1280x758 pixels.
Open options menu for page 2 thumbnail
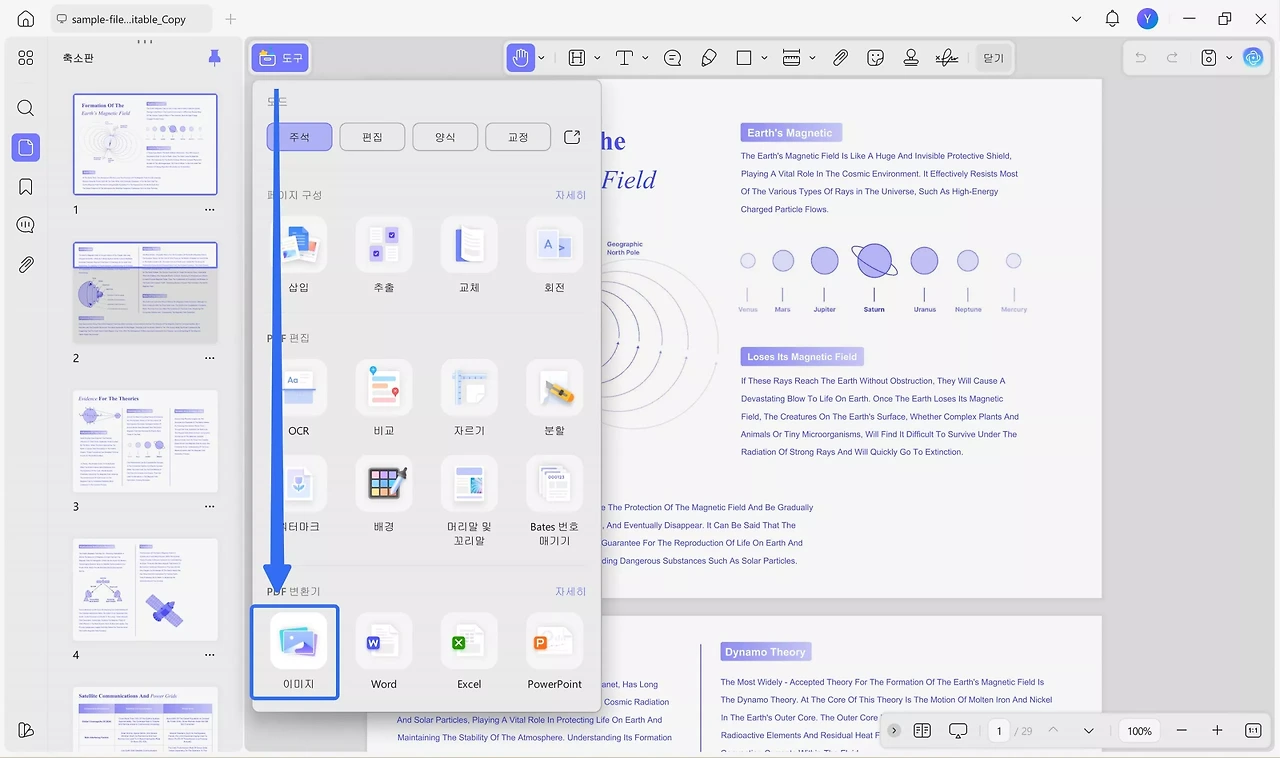[209, 358]
